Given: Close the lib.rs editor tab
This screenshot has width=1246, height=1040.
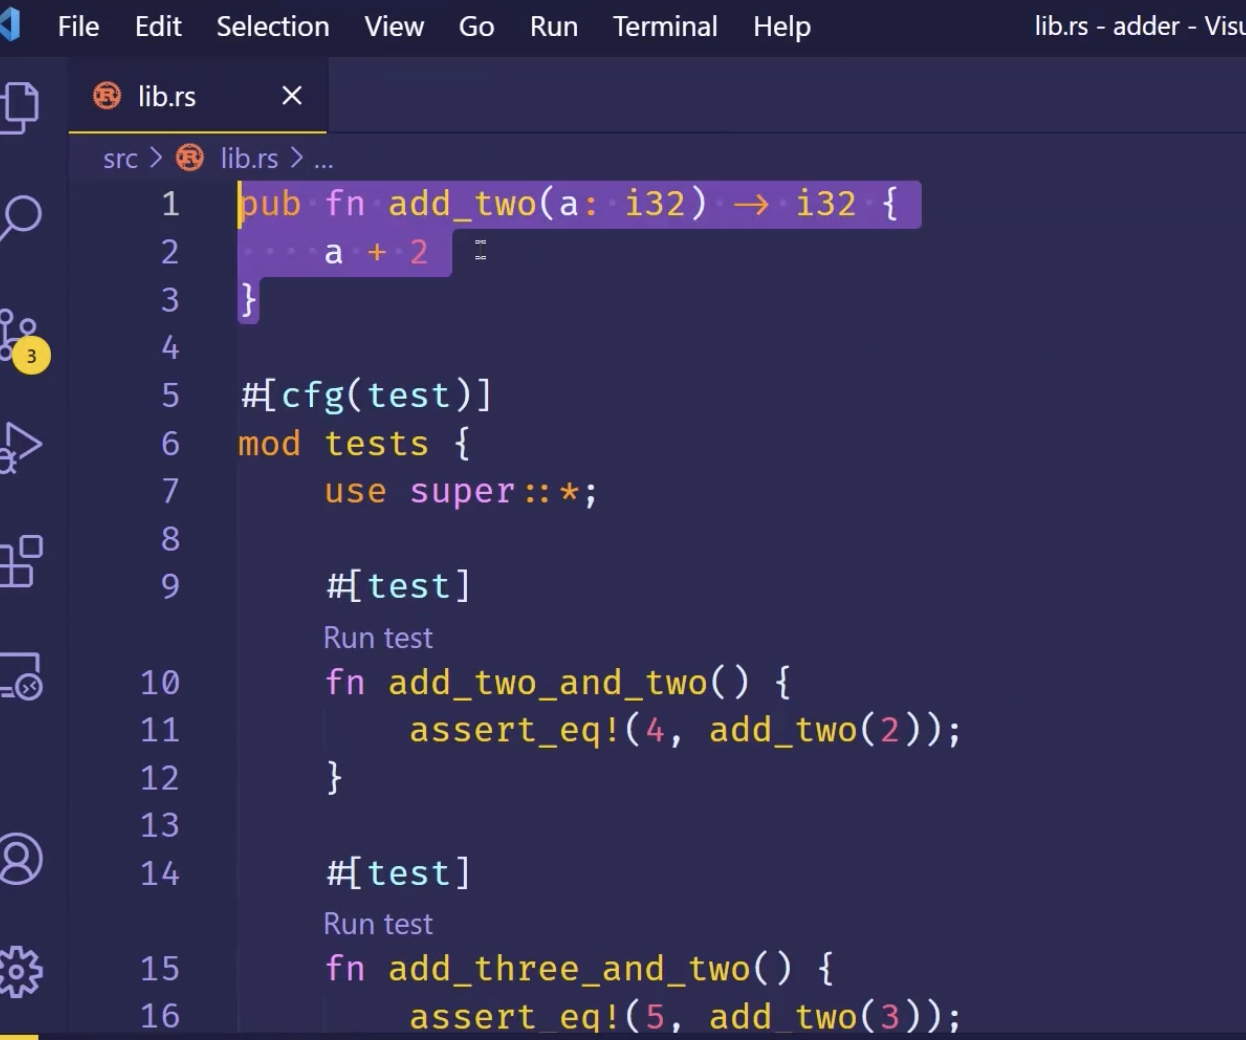Looking at the screenshot, I should pos(291,96).
